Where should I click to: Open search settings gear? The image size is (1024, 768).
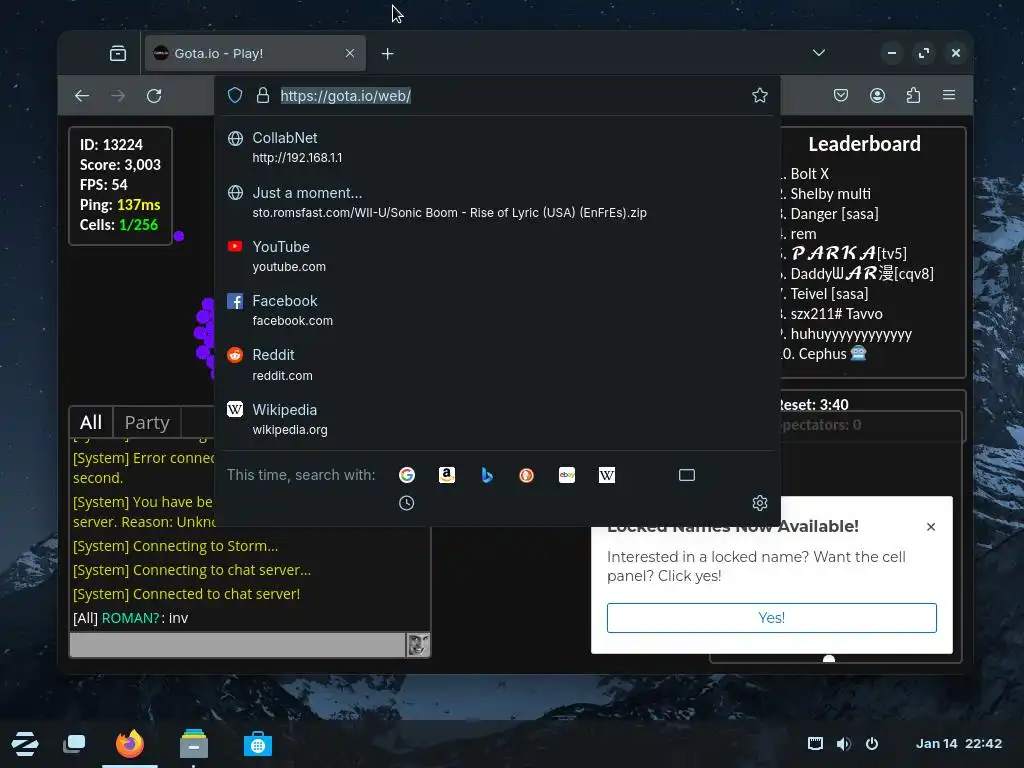760,503
